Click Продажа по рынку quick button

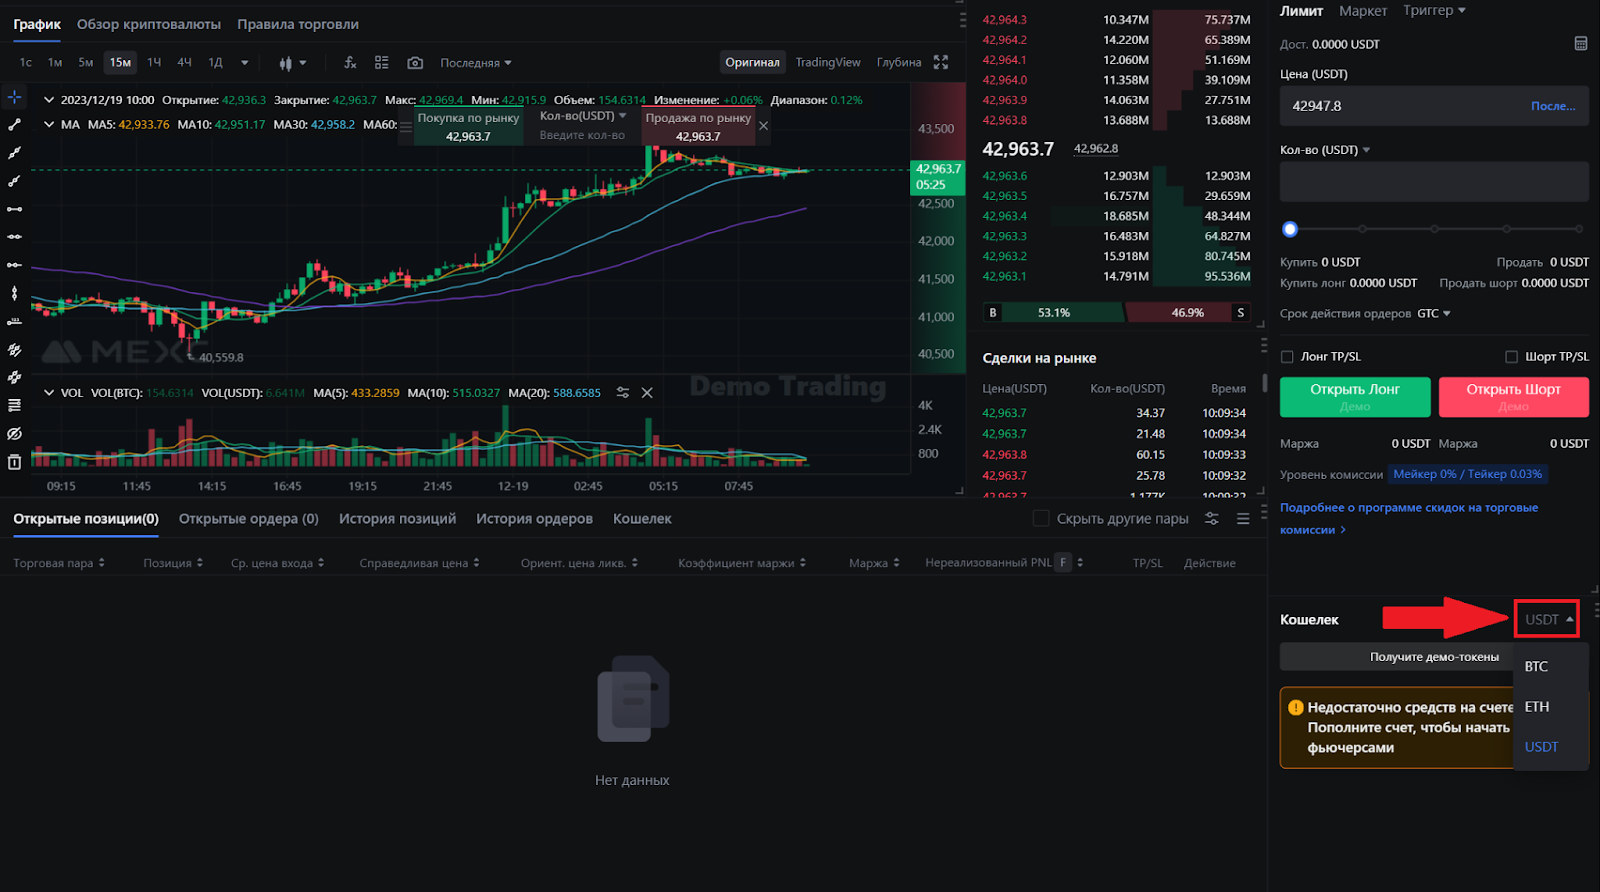pyautogui.click(x=698, y=126)
